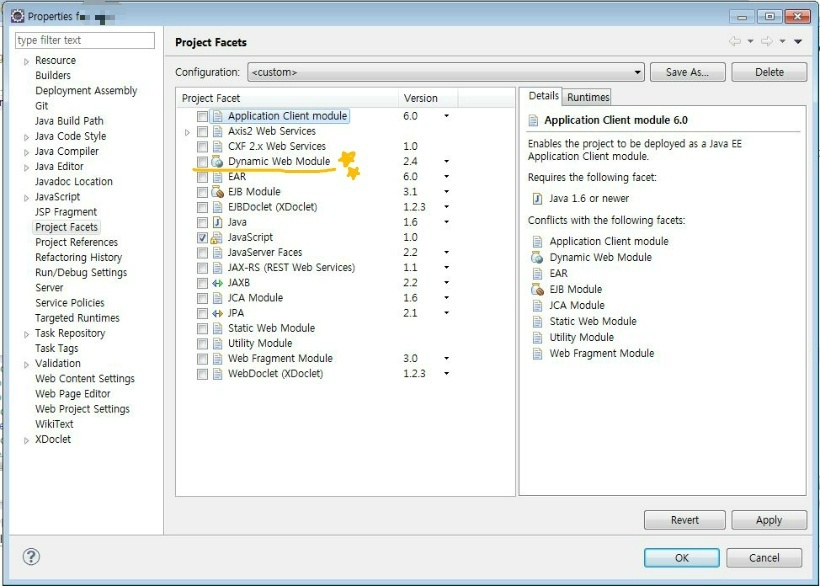Expand the Java Compiler tree node
Image resolution: width=820 pixels, height=586 pixels.
click(x=26, y=152)
